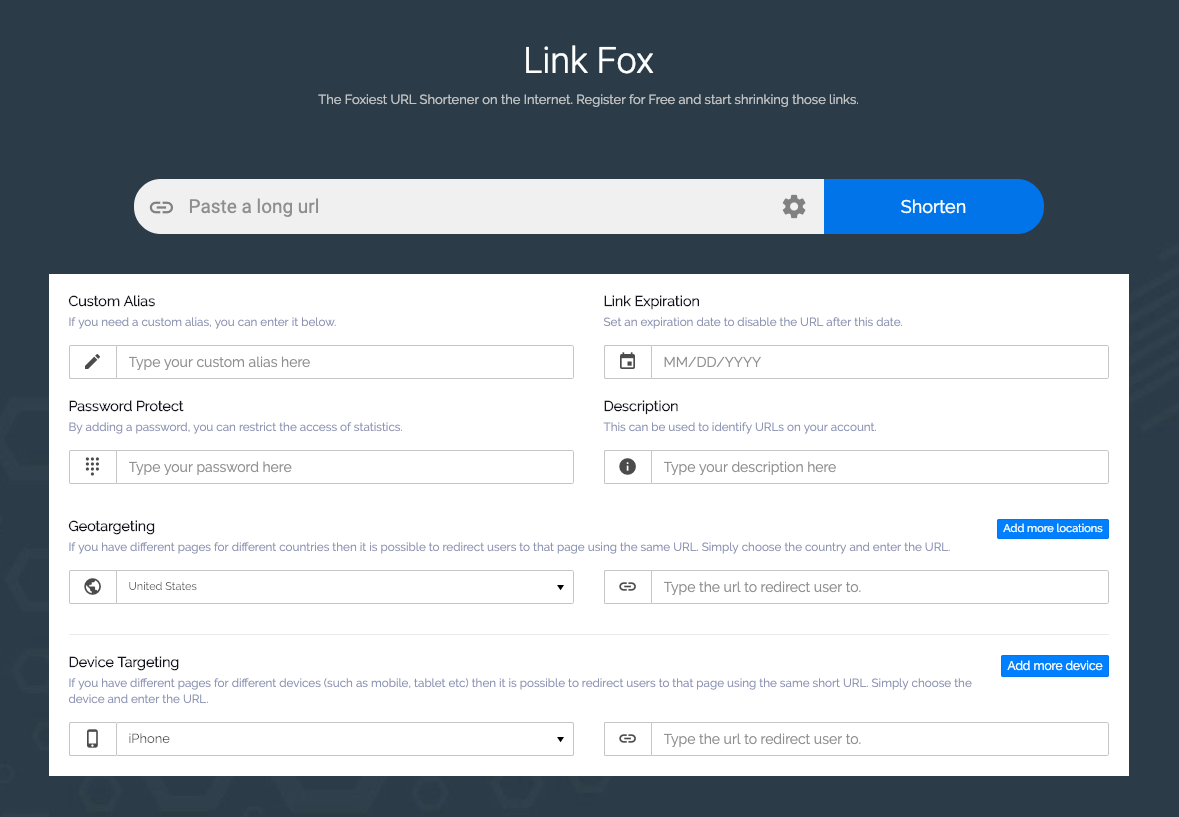
Task: Expand the Geotargeting country selector arrow
Action: tap(560, 587)
